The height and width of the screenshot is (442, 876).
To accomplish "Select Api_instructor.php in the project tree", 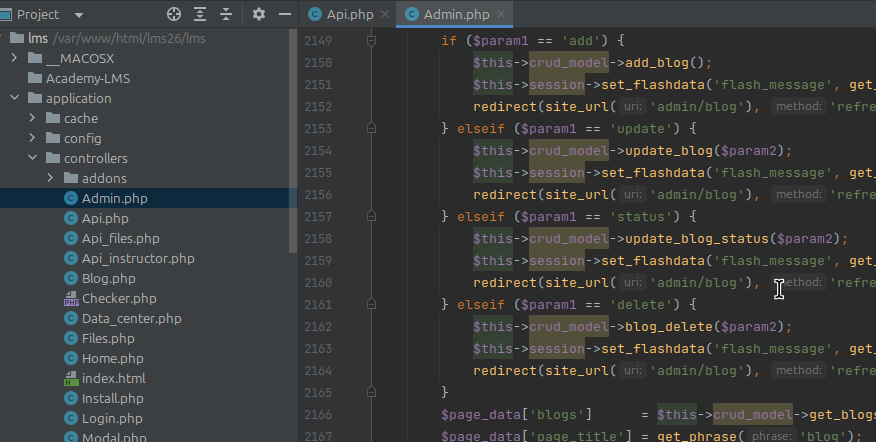I will pyautogui.click(x=137, y=258).
